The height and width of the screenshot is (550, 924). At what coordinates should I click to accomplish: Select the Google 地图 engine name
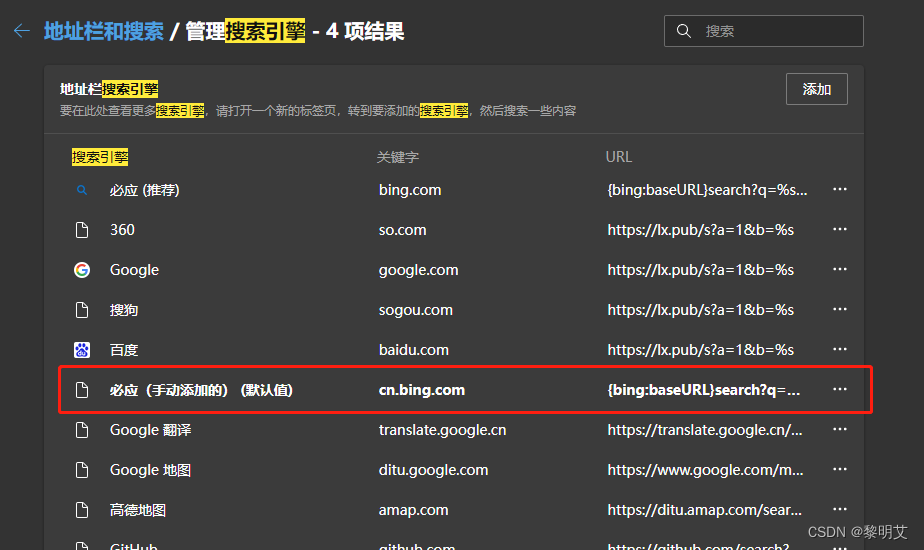coord(150,470)
